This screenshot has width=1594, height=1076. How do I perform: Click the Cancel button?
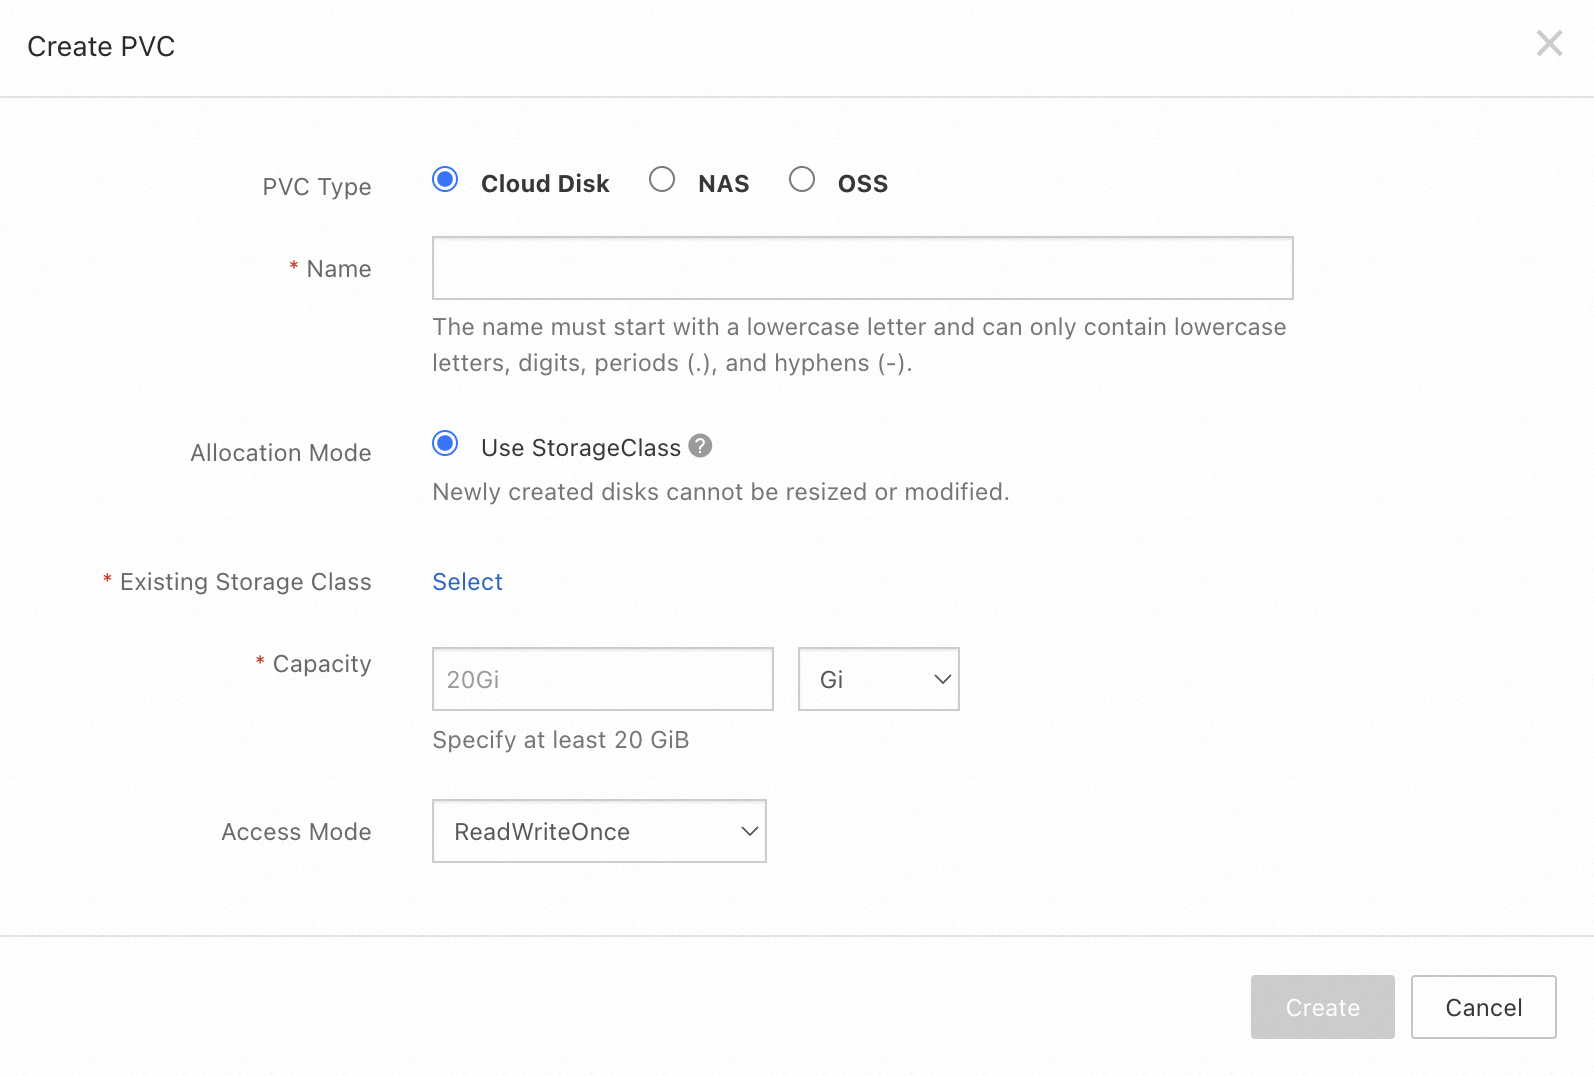click(1483, 1007)
